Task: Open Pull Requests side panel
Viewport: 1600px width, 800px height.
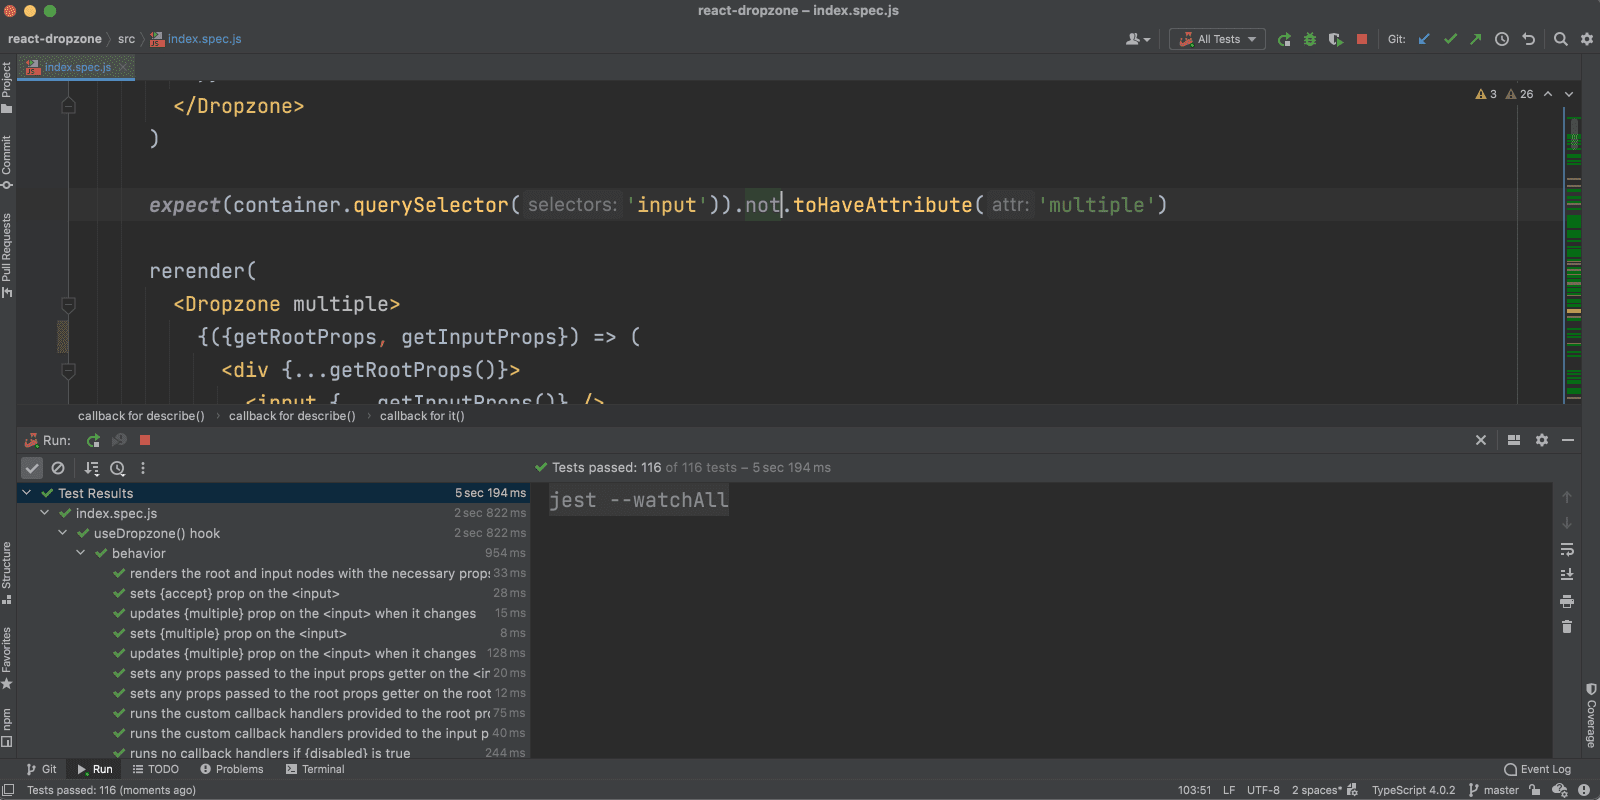Action: [7, 255]
